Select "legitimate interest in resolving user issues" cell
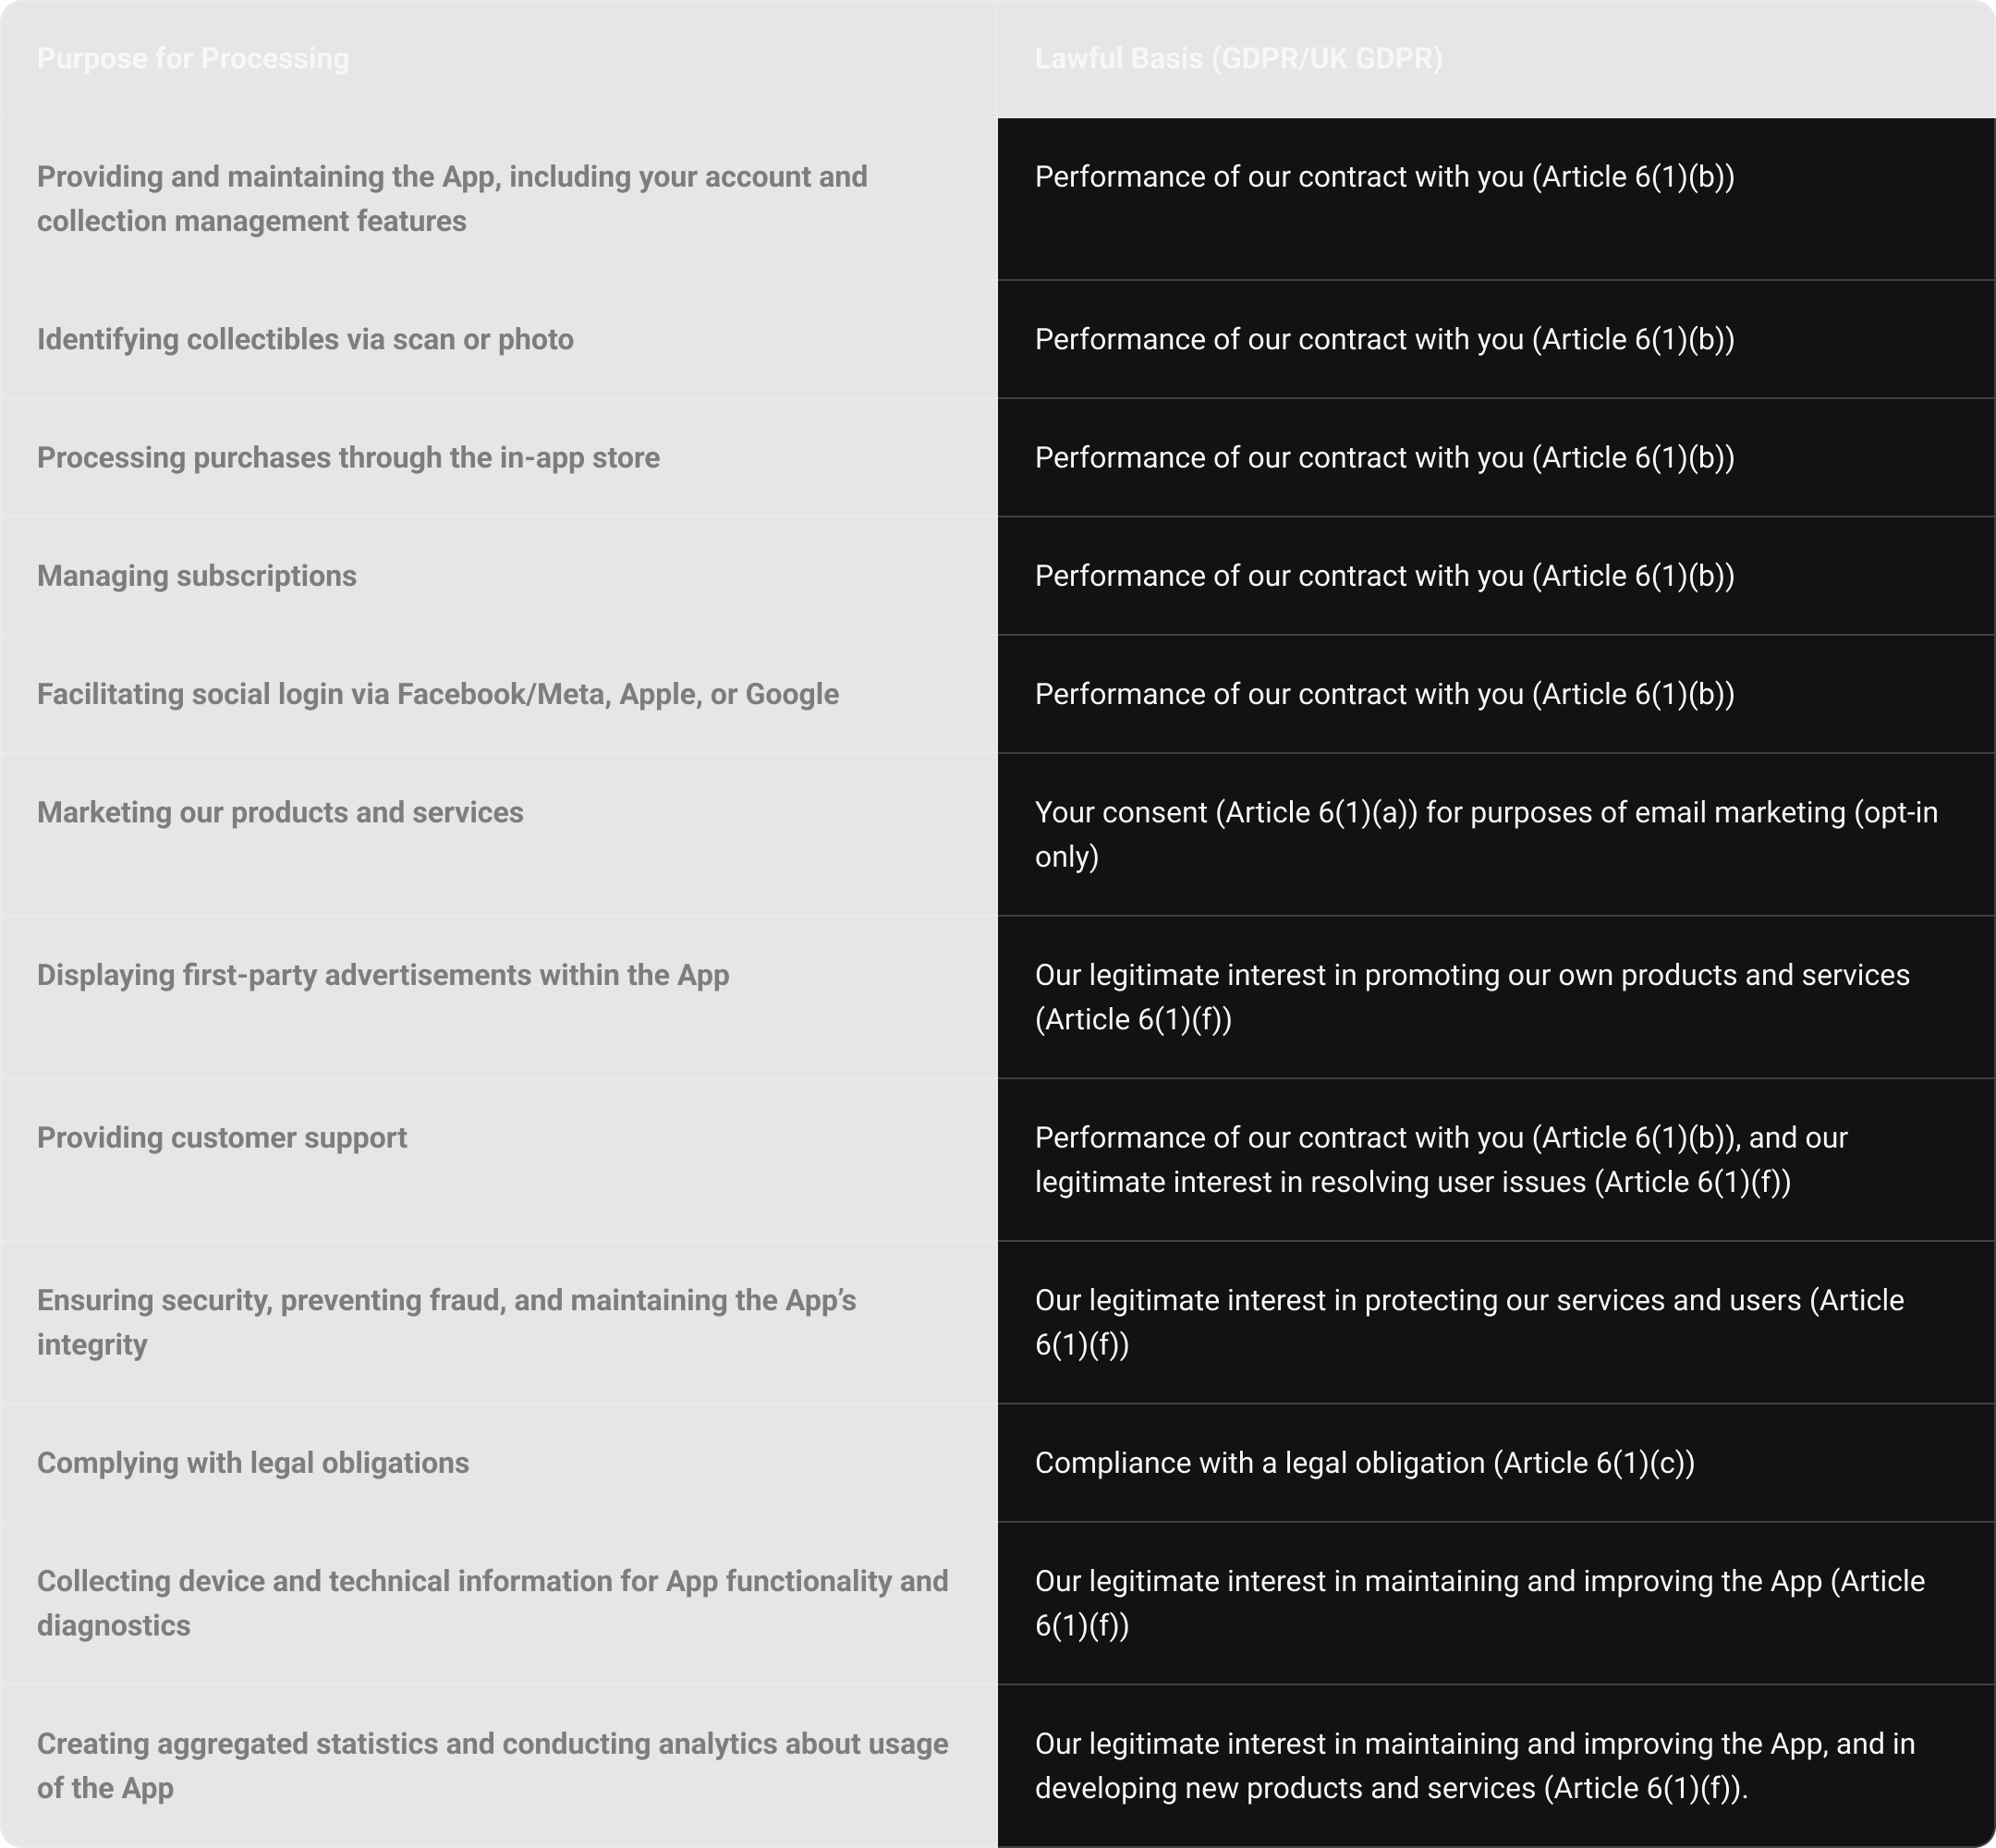Viewport: 1996px width, 1848px height. 1441,1160
